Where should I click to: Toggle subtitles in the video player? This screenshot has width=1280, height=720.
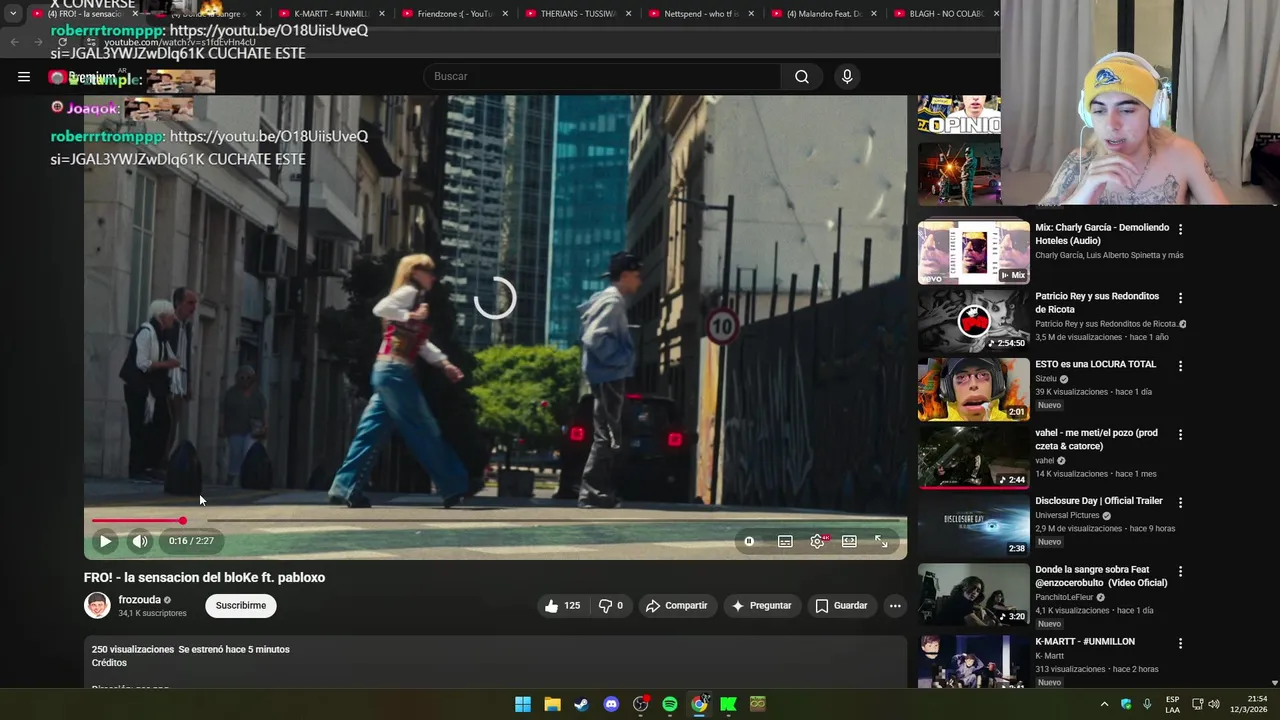coord(785,541)
